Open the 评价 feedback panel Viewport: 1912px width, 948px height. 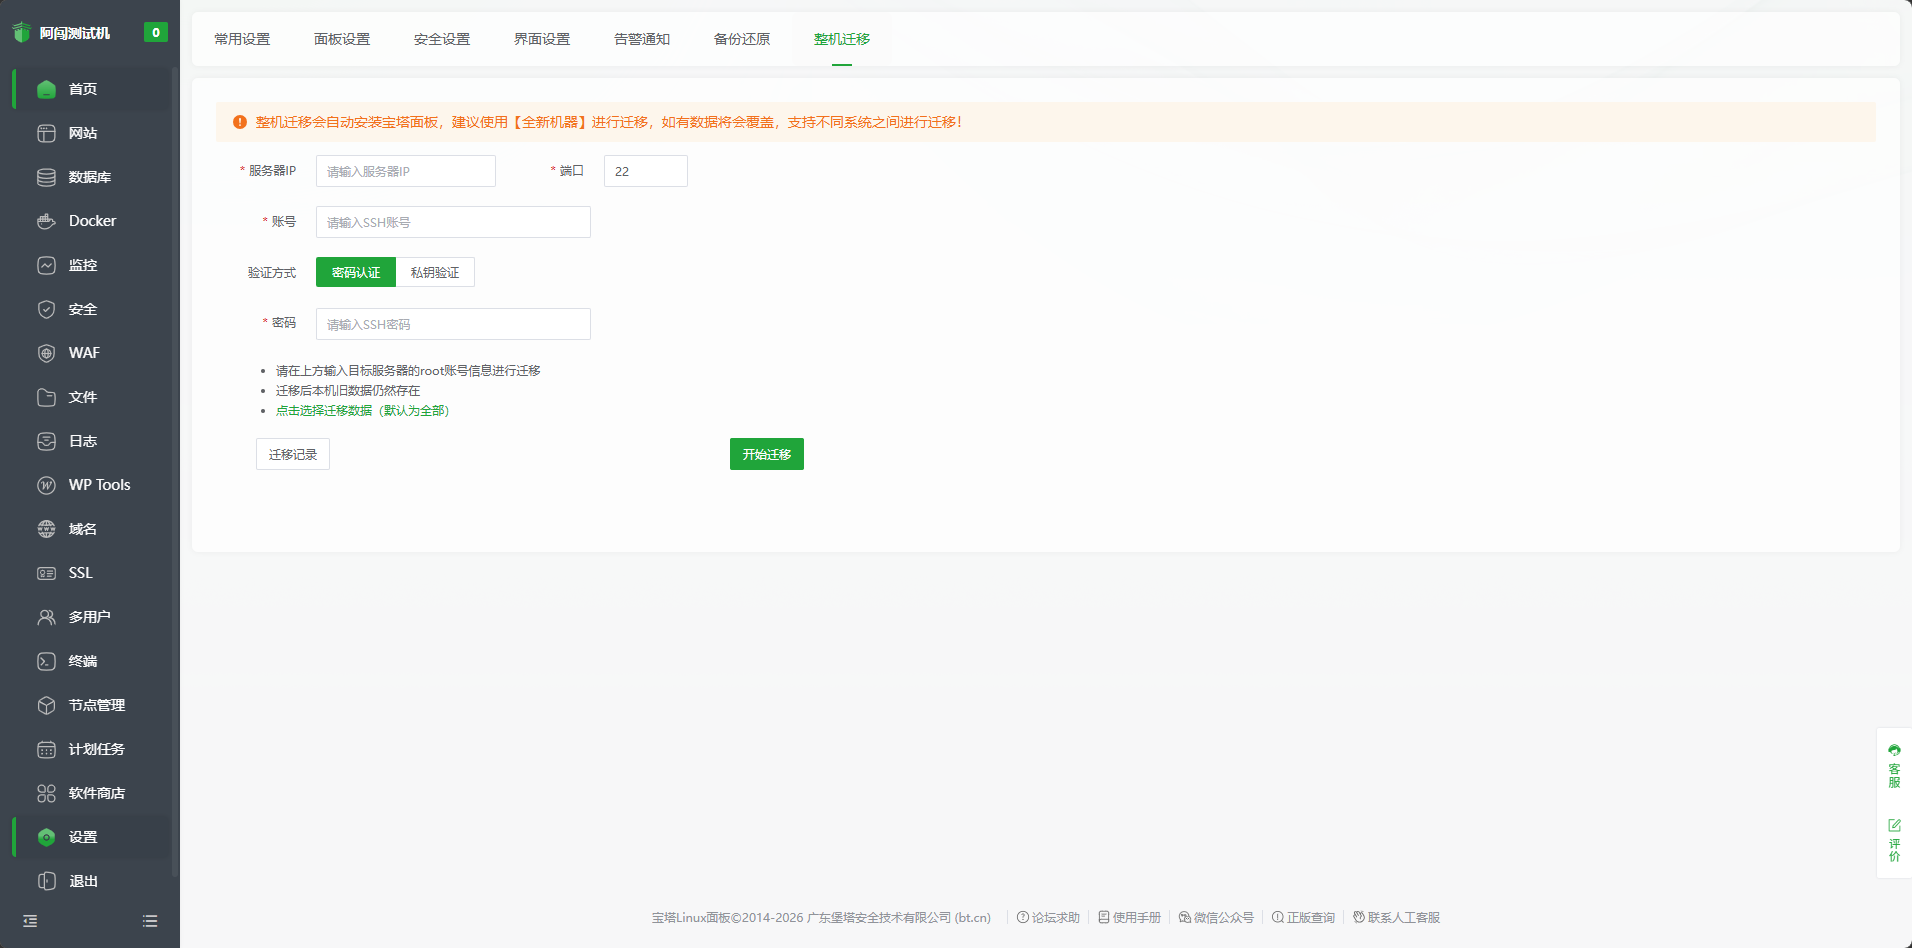point(1895,841)
